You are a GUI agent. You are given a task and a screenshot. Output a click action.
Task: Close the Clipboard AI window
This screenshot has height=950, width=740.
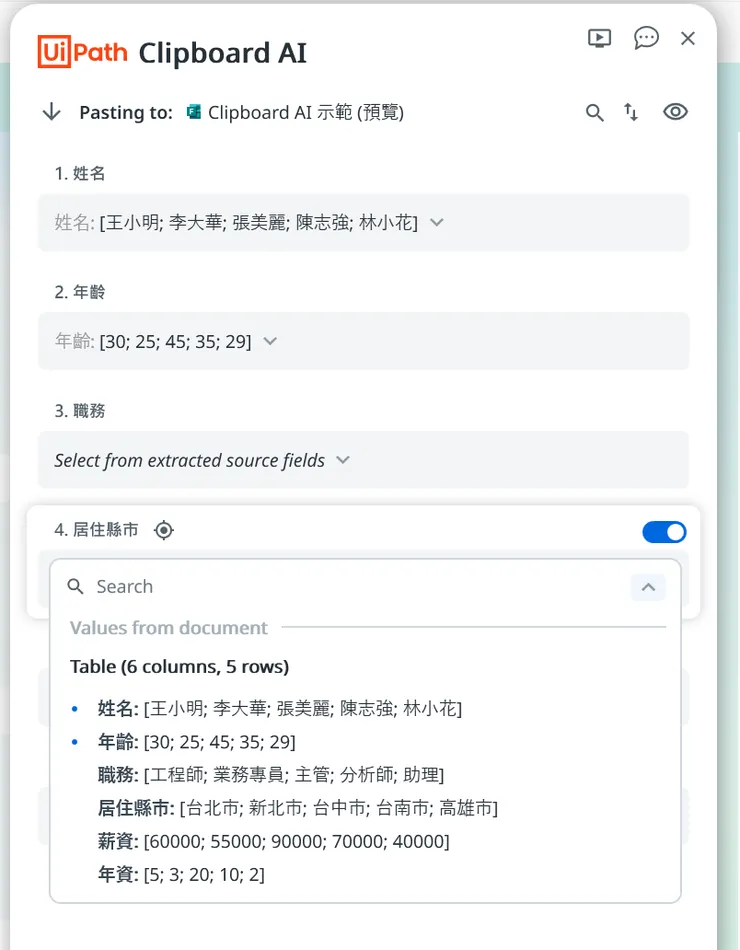[x=689, y=38]
